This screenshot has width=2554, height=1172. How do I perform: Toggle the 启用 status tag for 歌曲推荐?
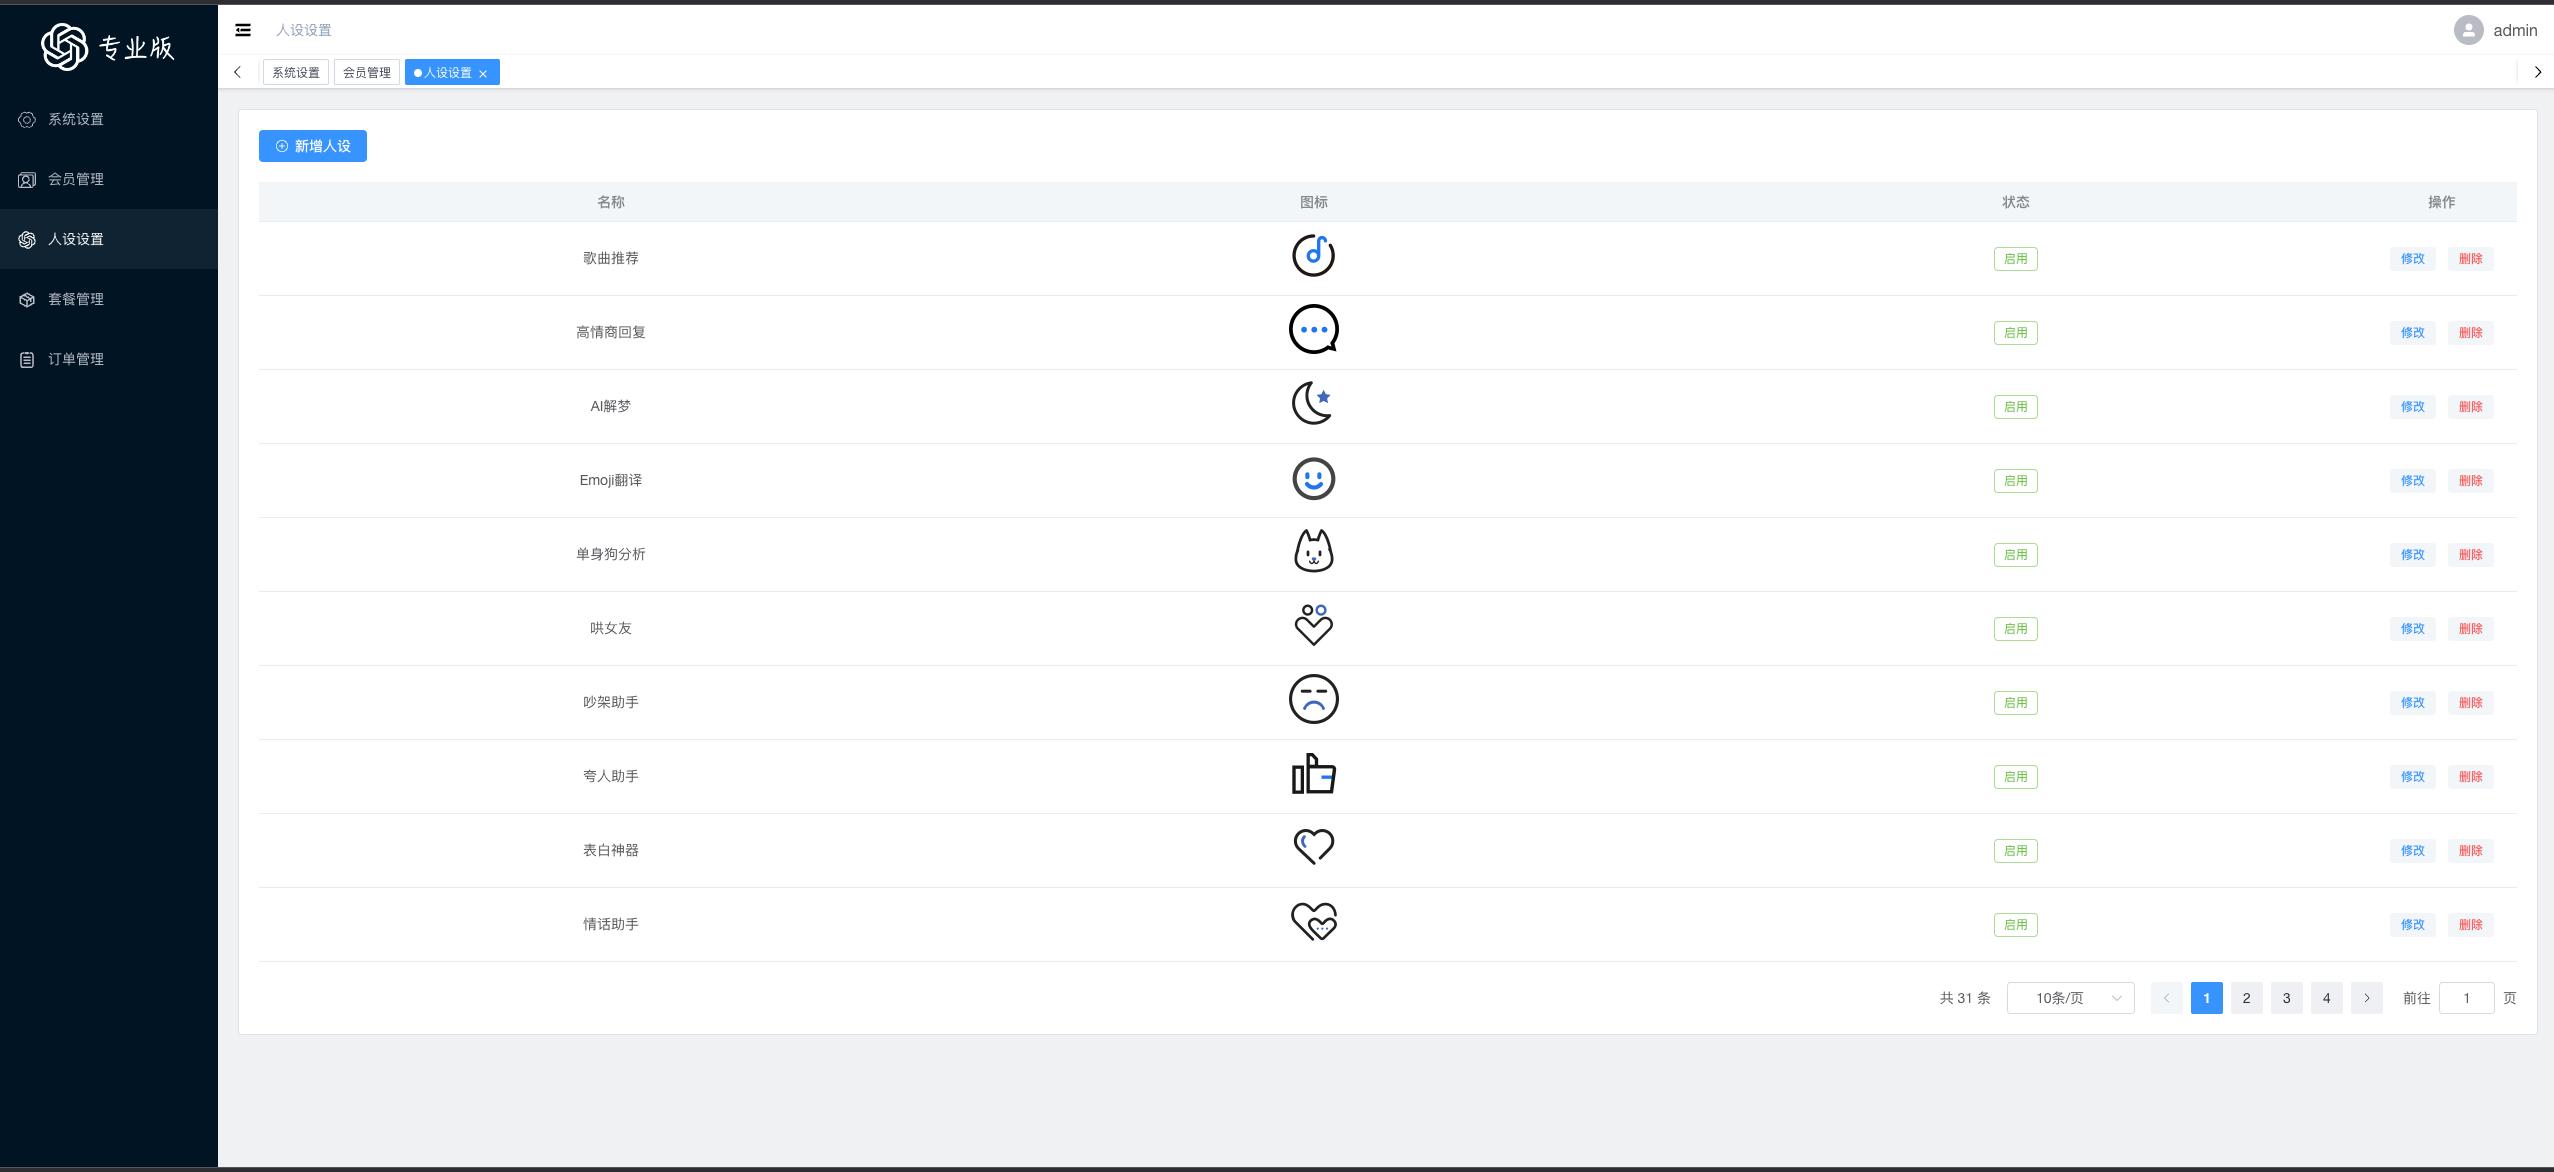tap(2015, 259)
